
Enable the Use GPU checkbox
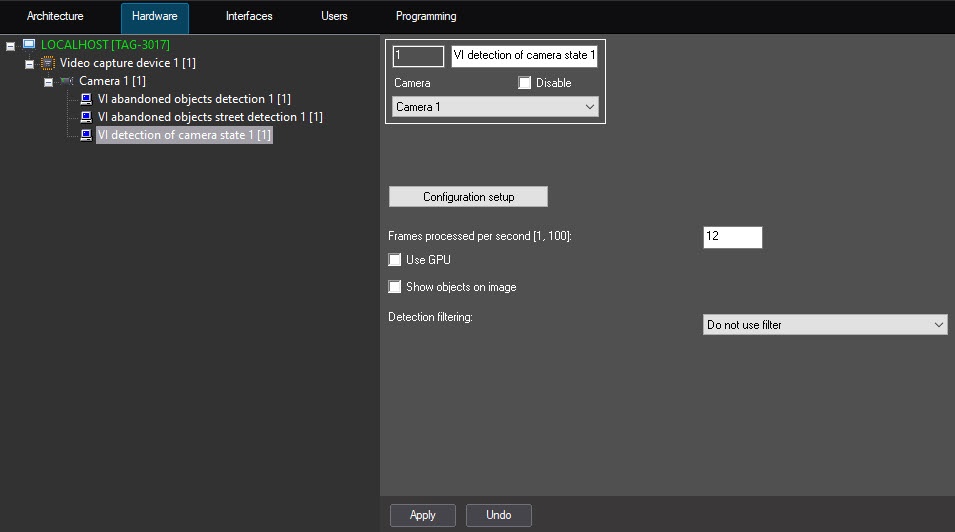coord(395,260)
